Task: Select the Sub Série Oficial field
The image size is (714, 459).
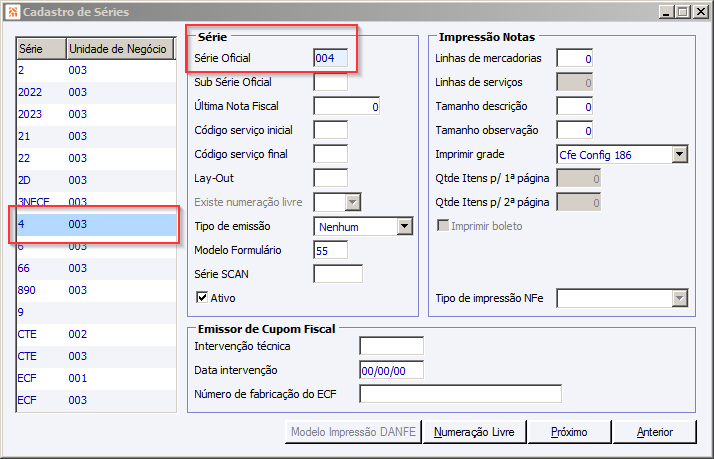Action: click(330, 82)
